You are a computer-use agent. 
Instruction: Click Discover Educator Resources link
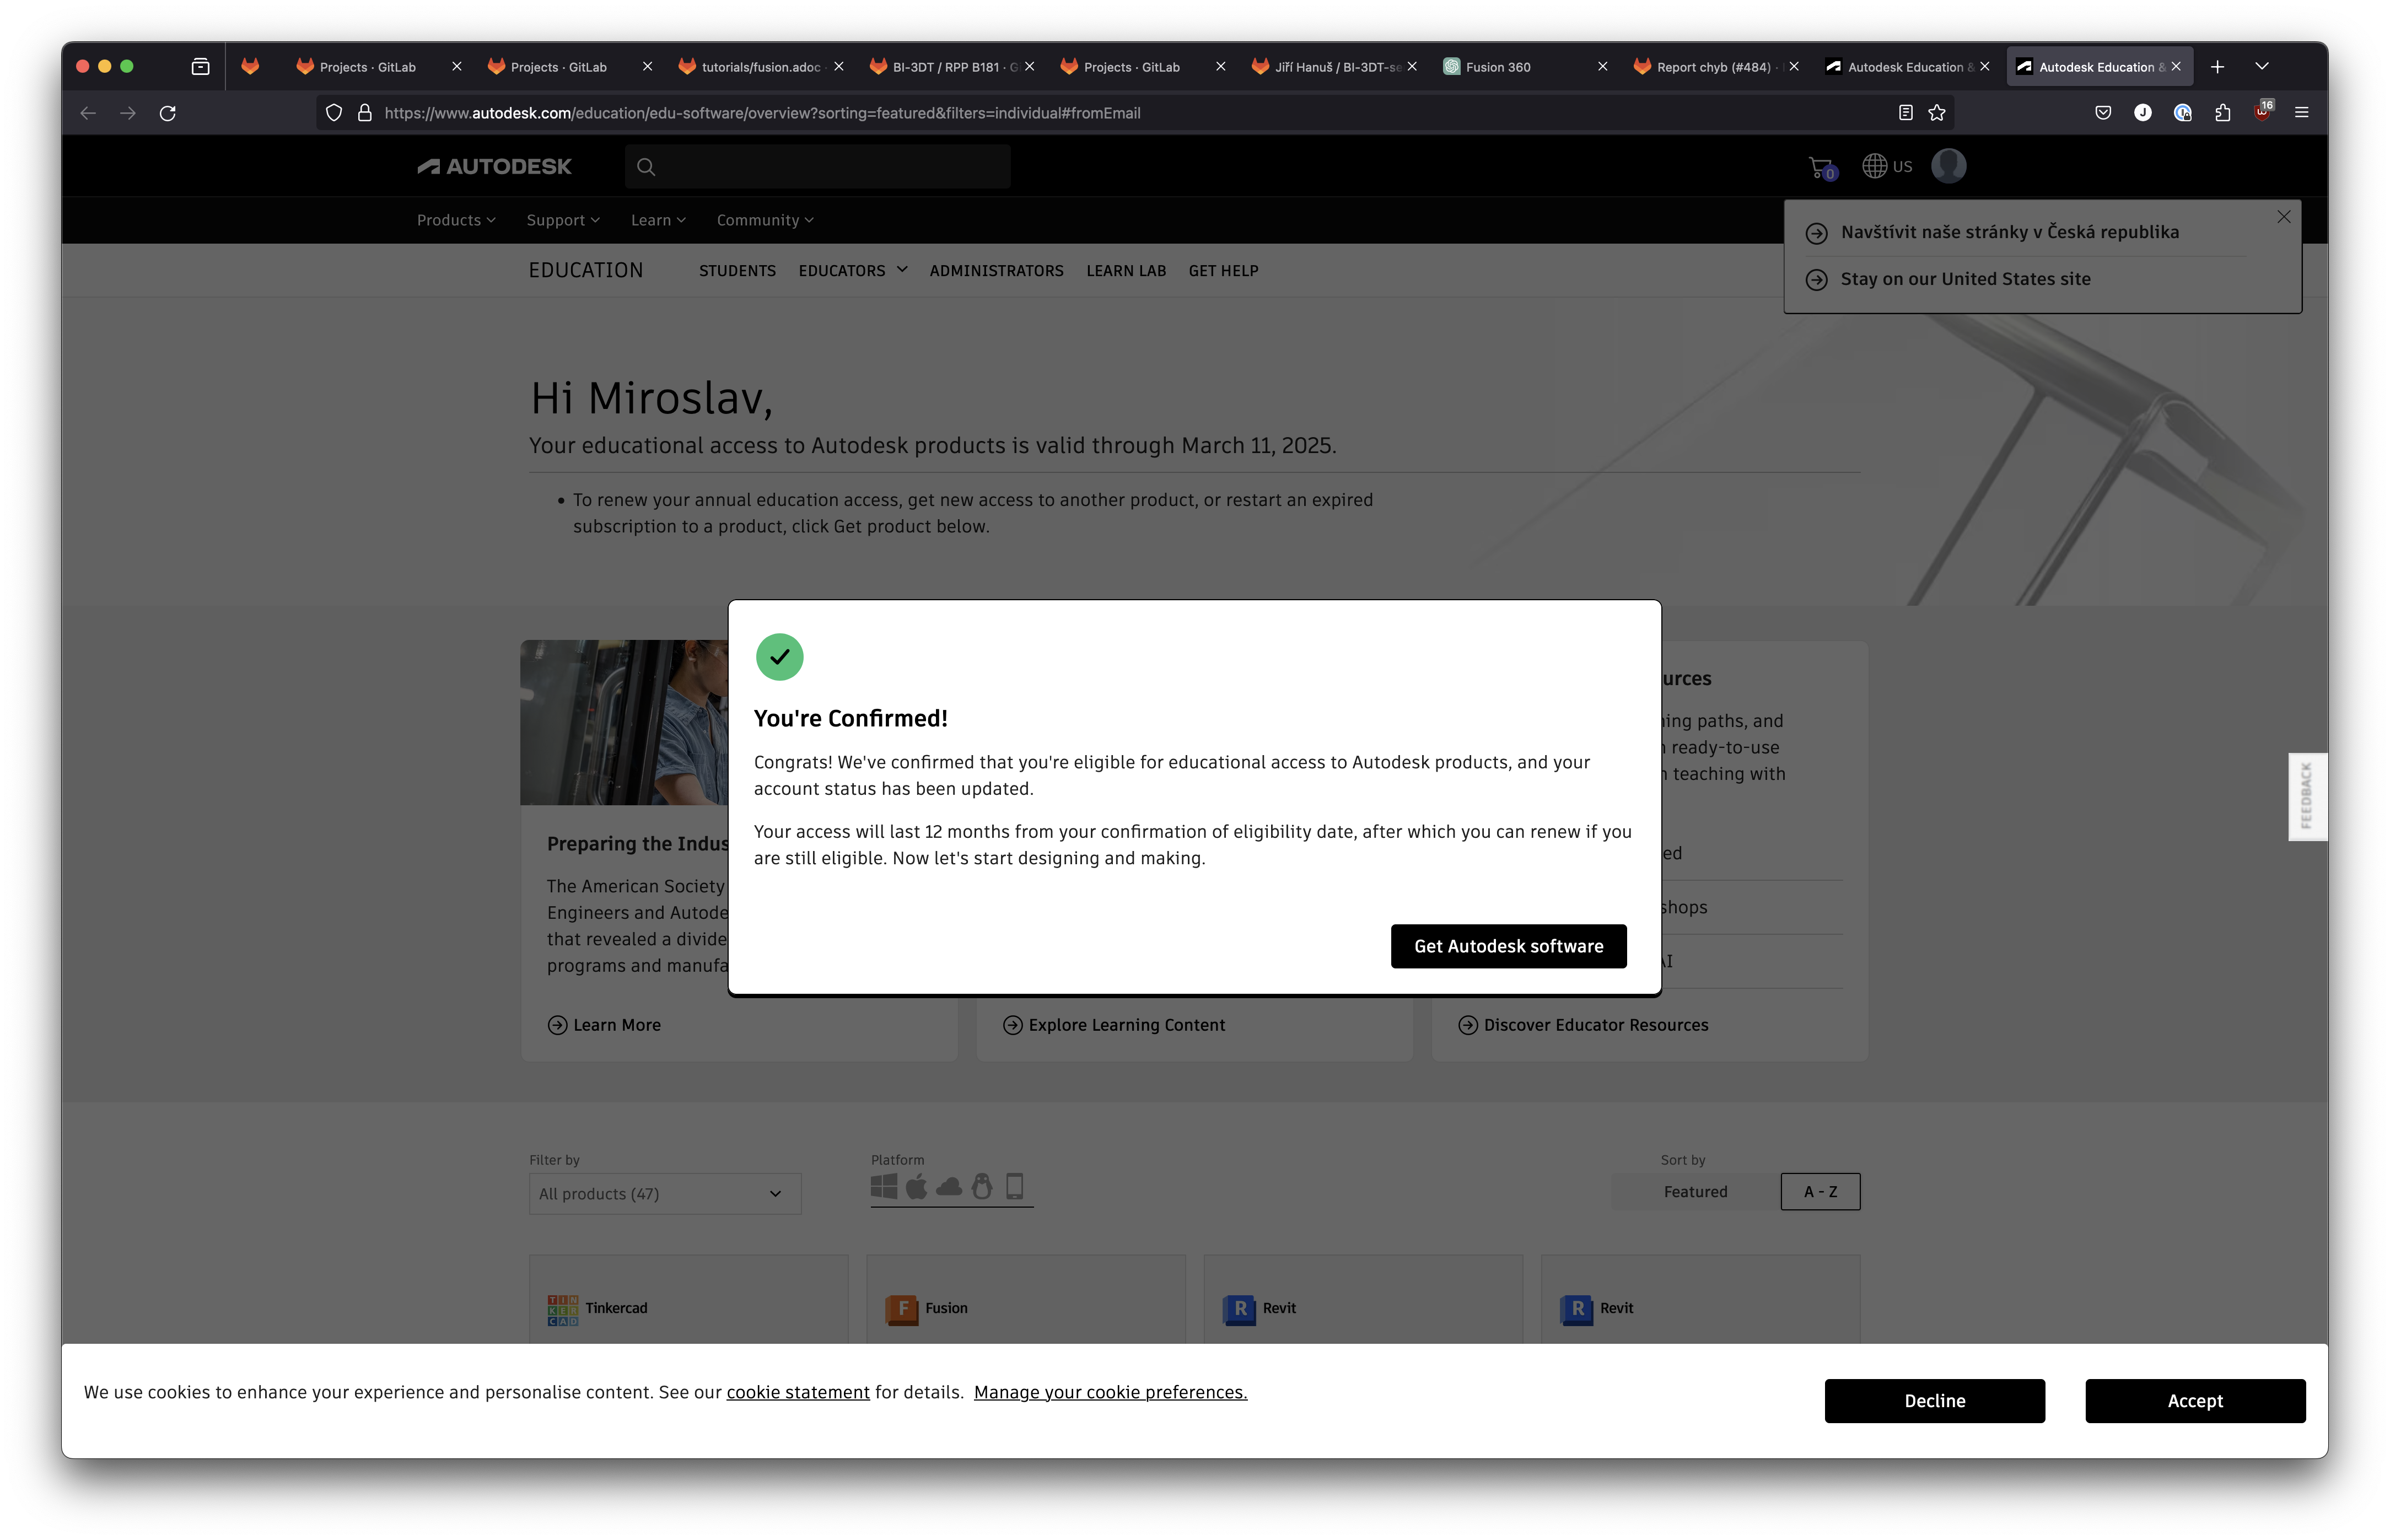(1583, 1025)
